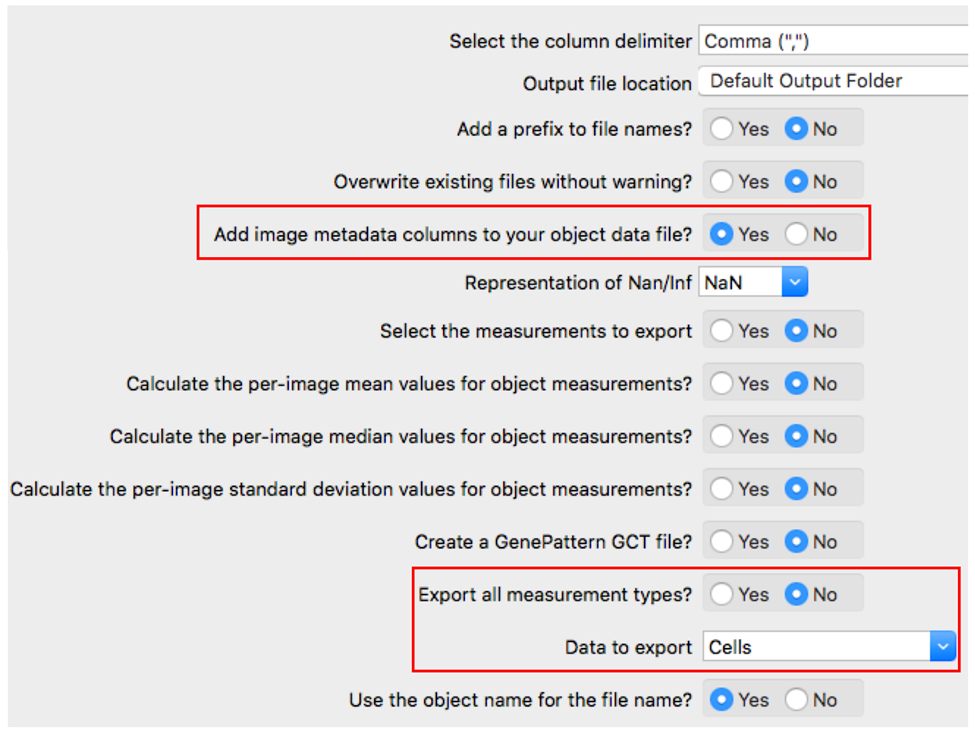975x732 pixels.
Task: Select Yes for Add a prefix to file names
Action: [x=722, y=129]
